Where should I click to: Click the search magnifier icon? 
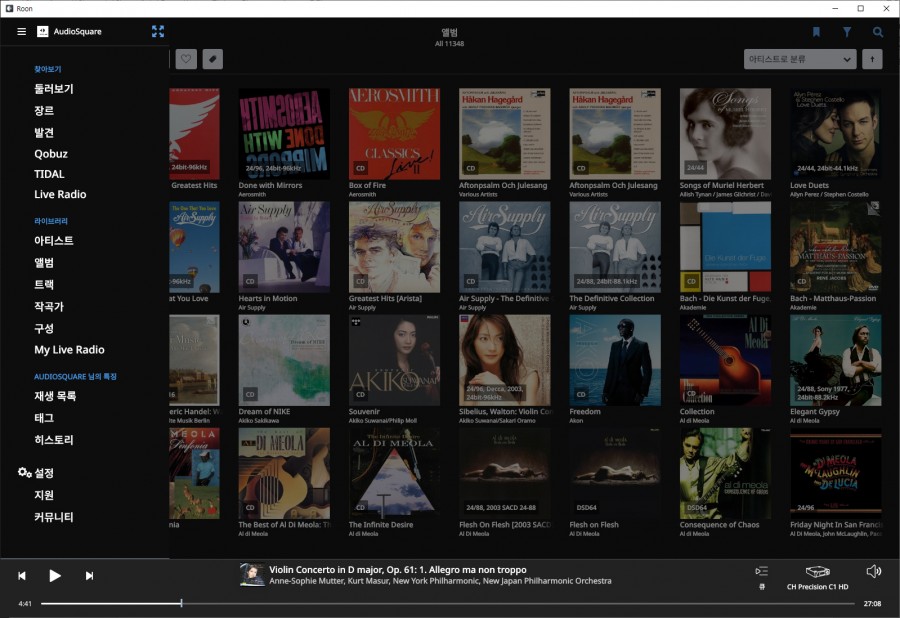878,32
